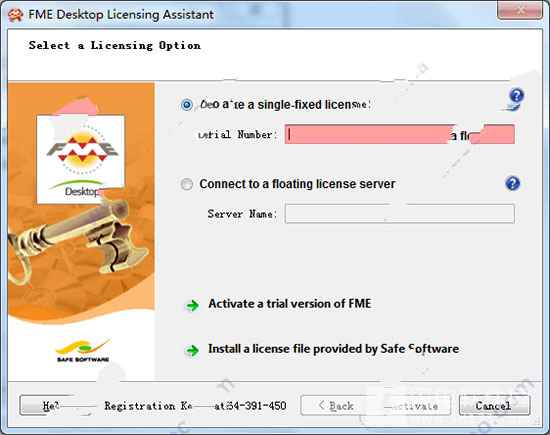Viewport: 550px width, 435px height.
Task: Focus the Serial Number input field
Action: tap(400, 134)
